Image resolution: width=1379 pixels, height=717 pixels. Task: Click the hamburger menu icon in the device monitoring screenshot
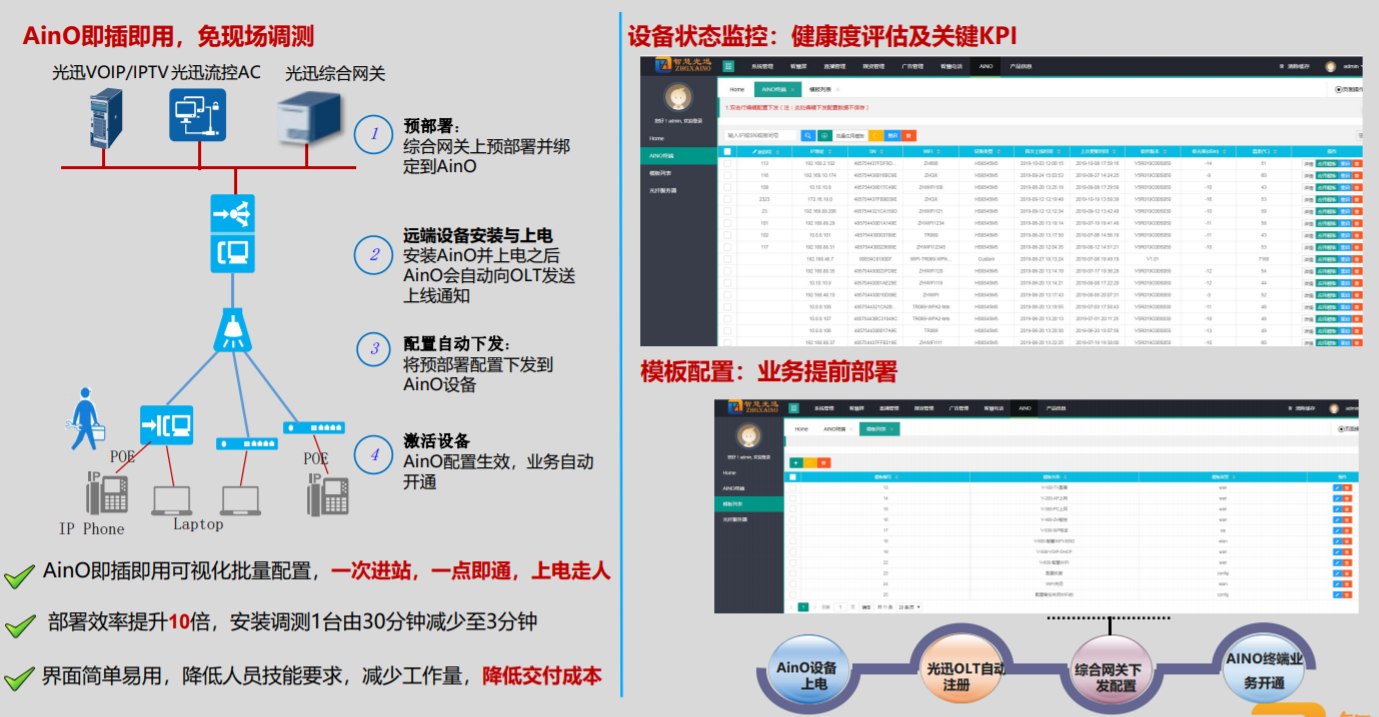pyautogui.click(x=728, y=67)
